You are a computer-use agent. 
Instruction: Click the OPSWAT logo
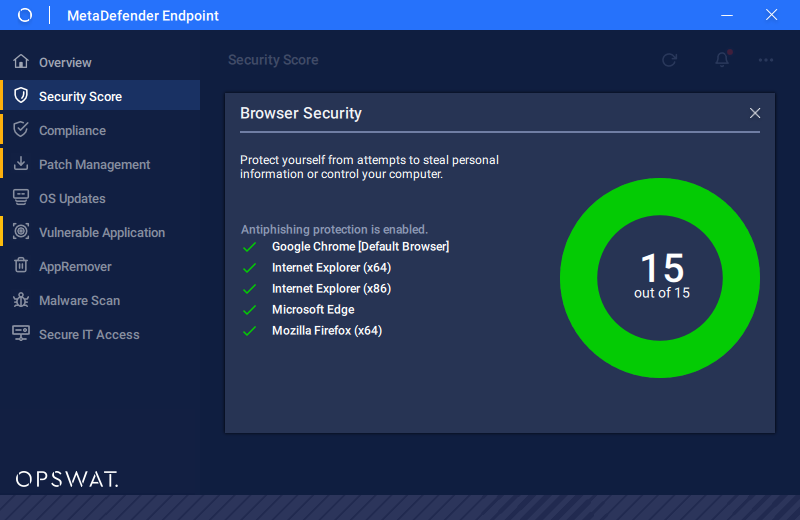[67, 479]
